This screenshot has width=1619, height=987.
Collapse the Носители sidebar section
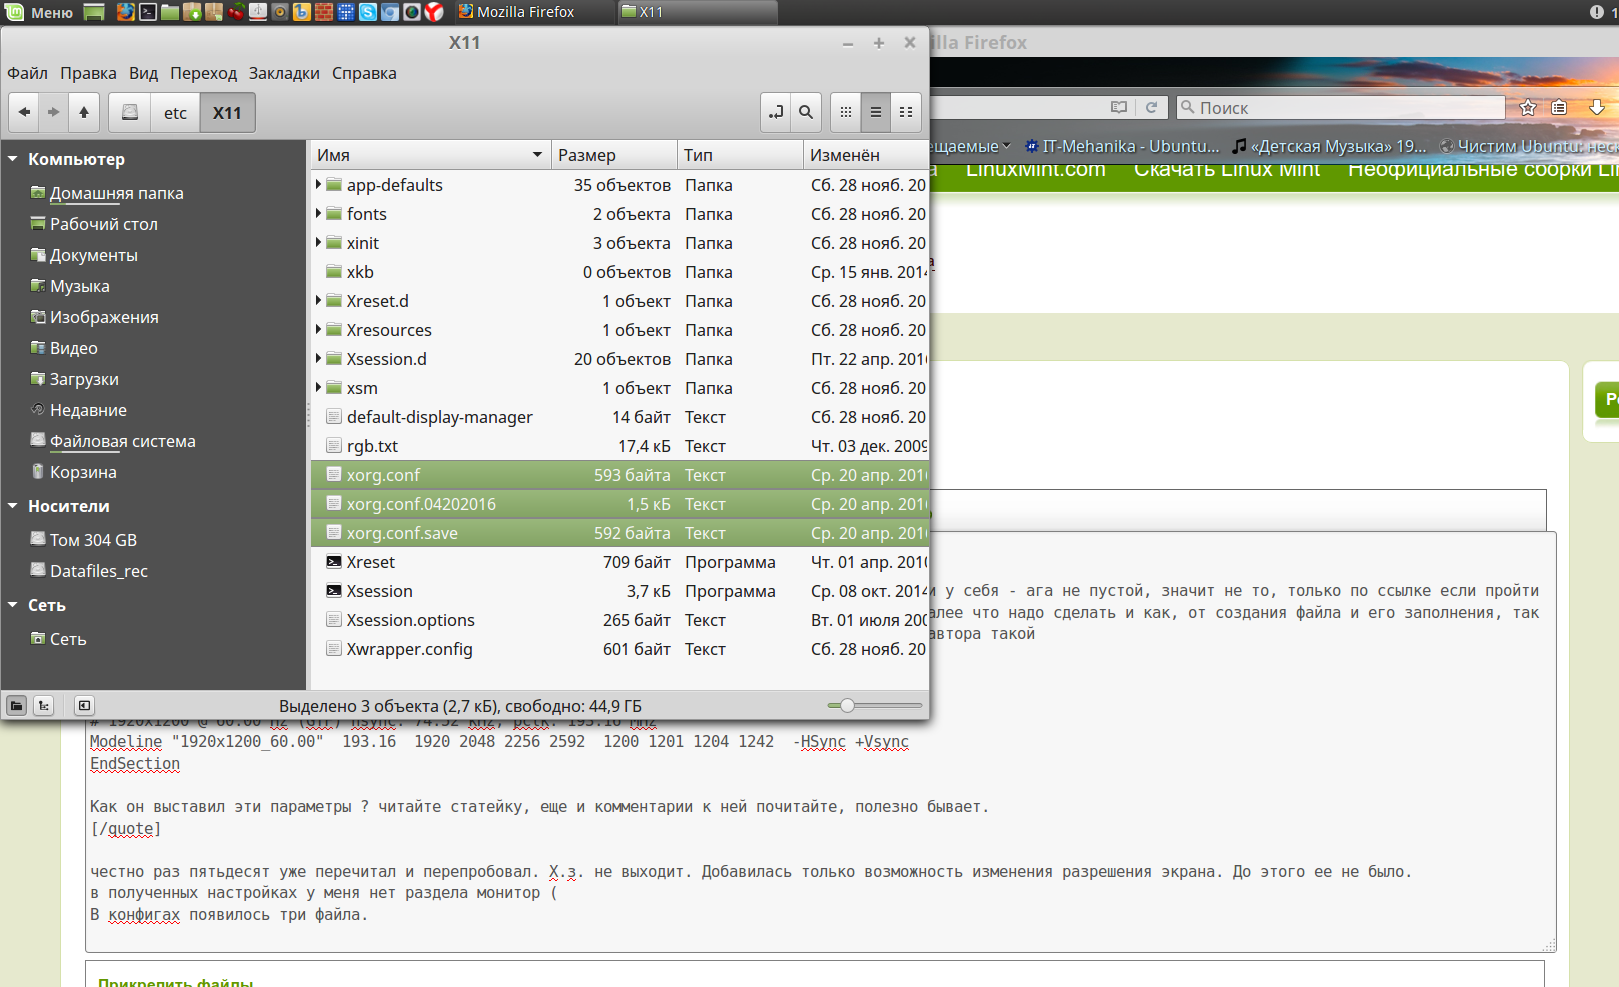coord(13,506)
